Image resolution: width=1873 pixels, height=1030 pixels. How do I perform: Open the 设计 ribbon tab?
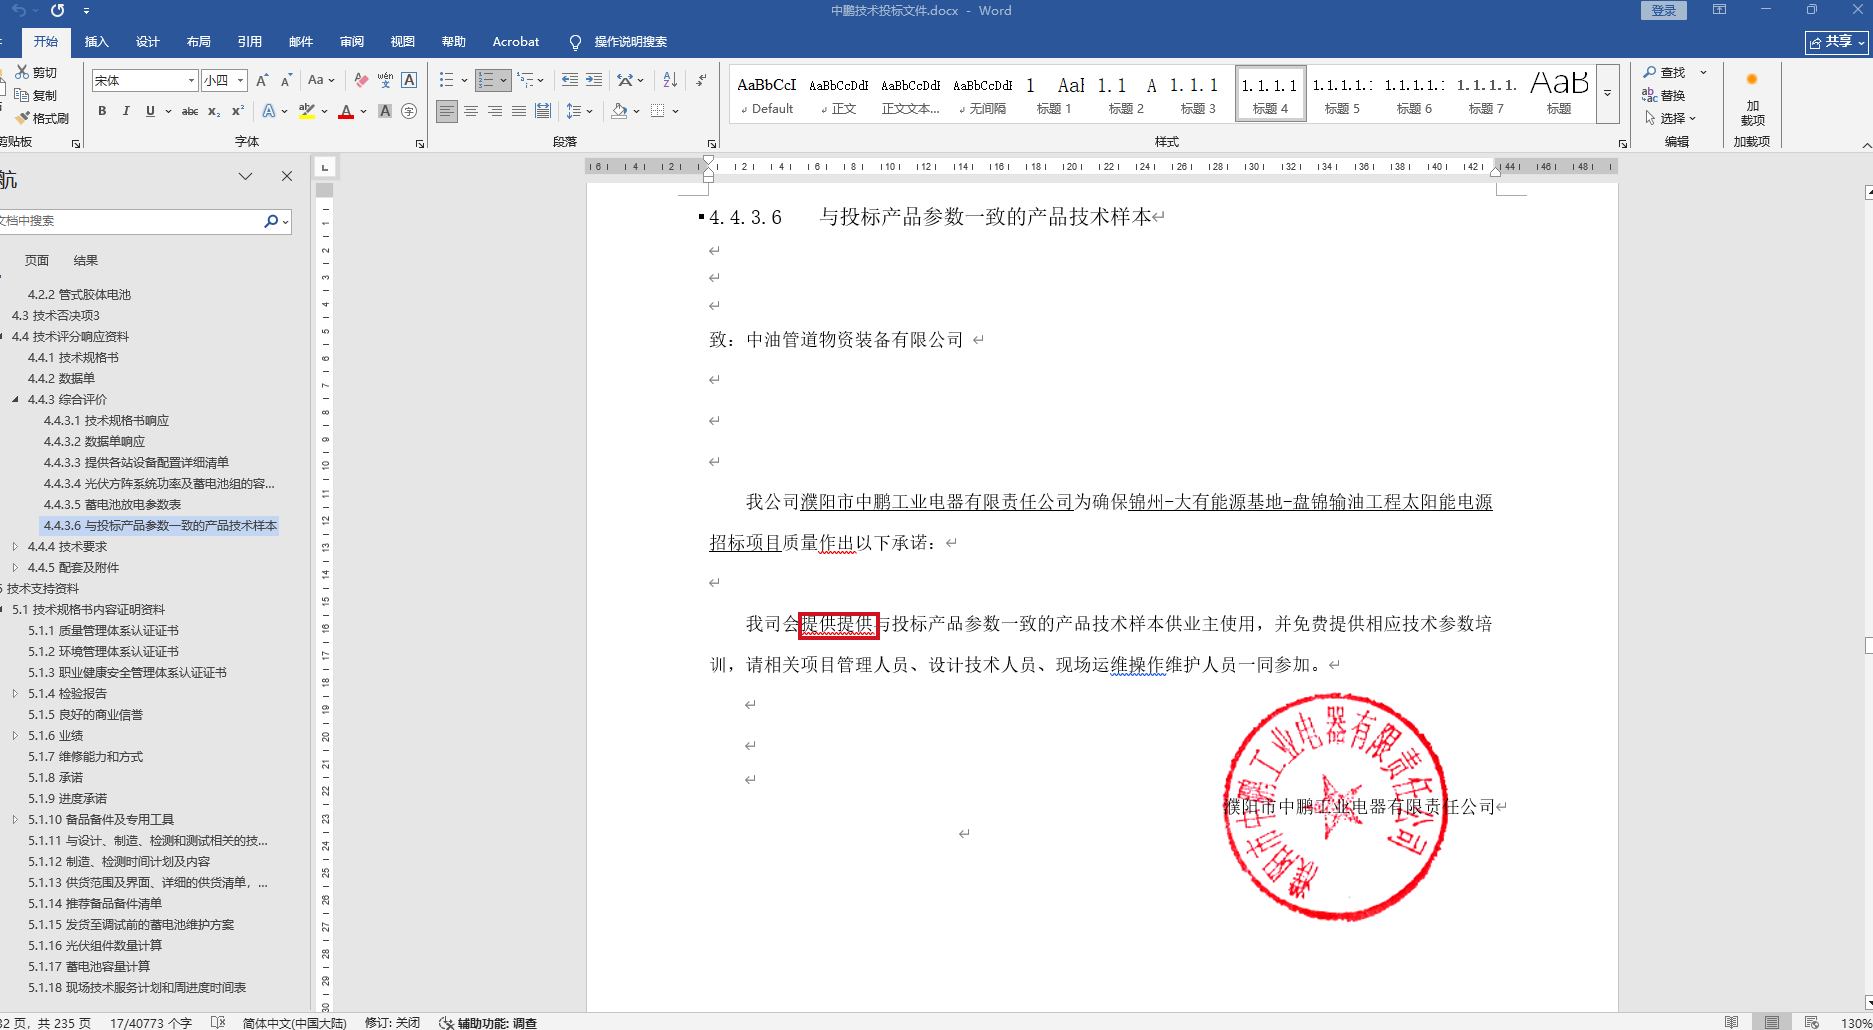click(148, 42)
